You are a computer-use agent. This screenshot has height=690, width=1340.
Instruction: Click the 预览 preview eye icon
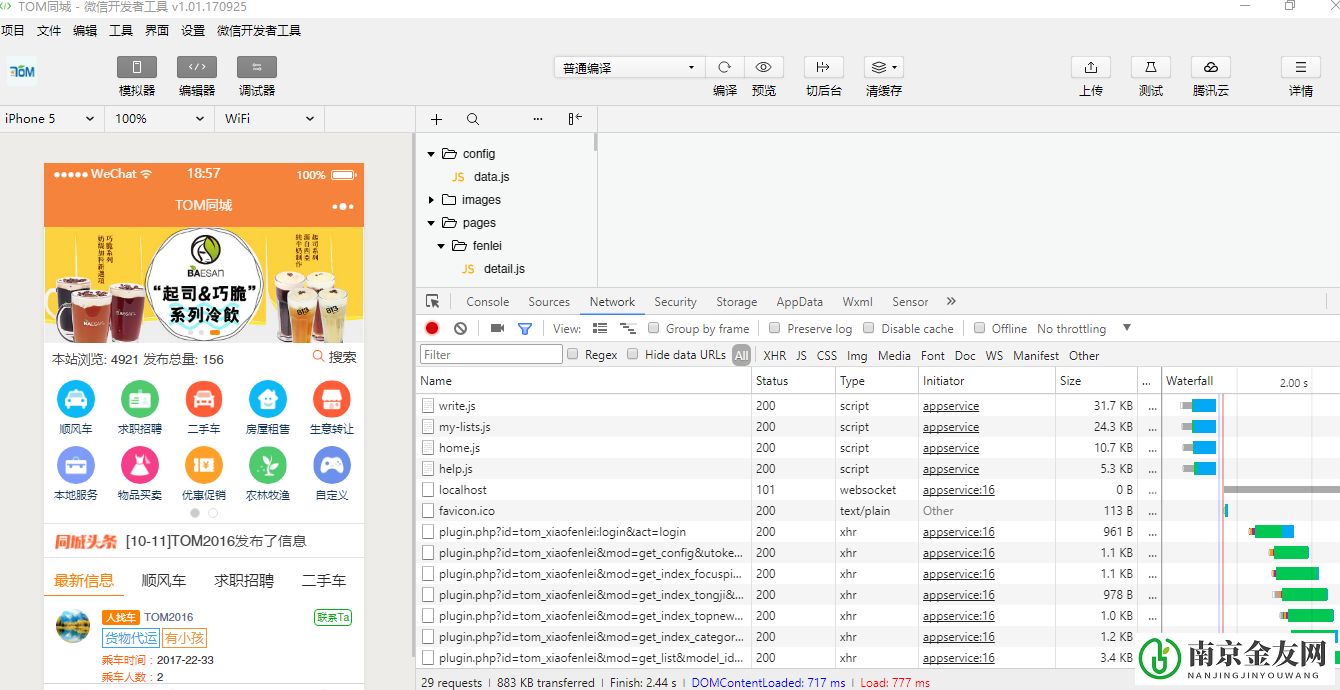point(764,68)
